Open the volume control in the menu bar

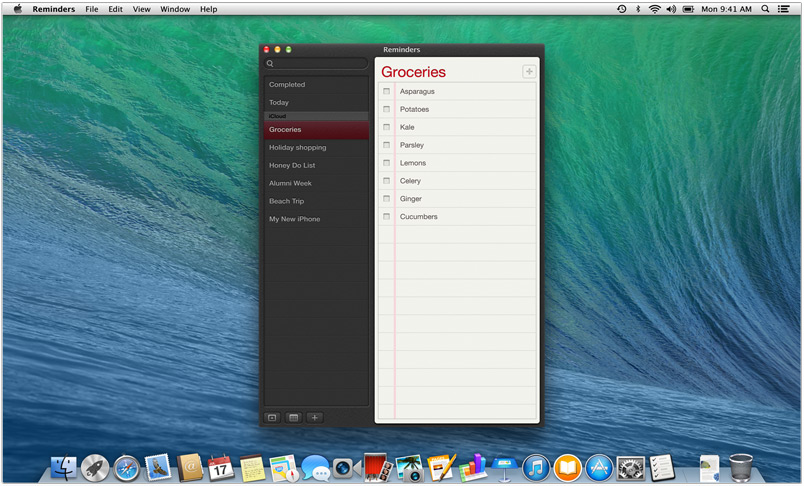click(672, 9)
